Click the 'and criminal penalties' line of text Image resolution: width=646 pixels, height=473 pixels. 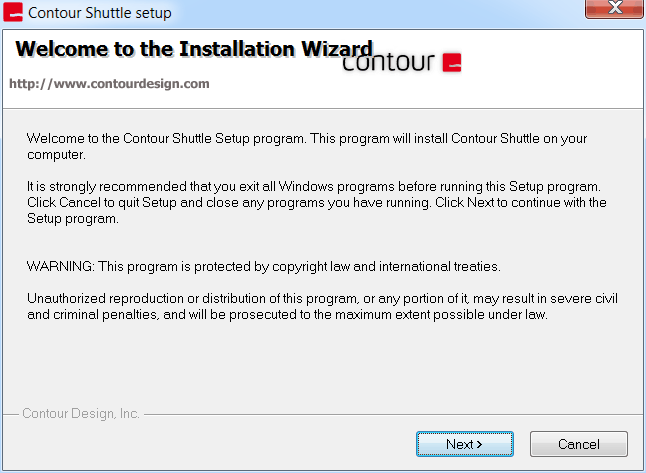pos(287,314)
